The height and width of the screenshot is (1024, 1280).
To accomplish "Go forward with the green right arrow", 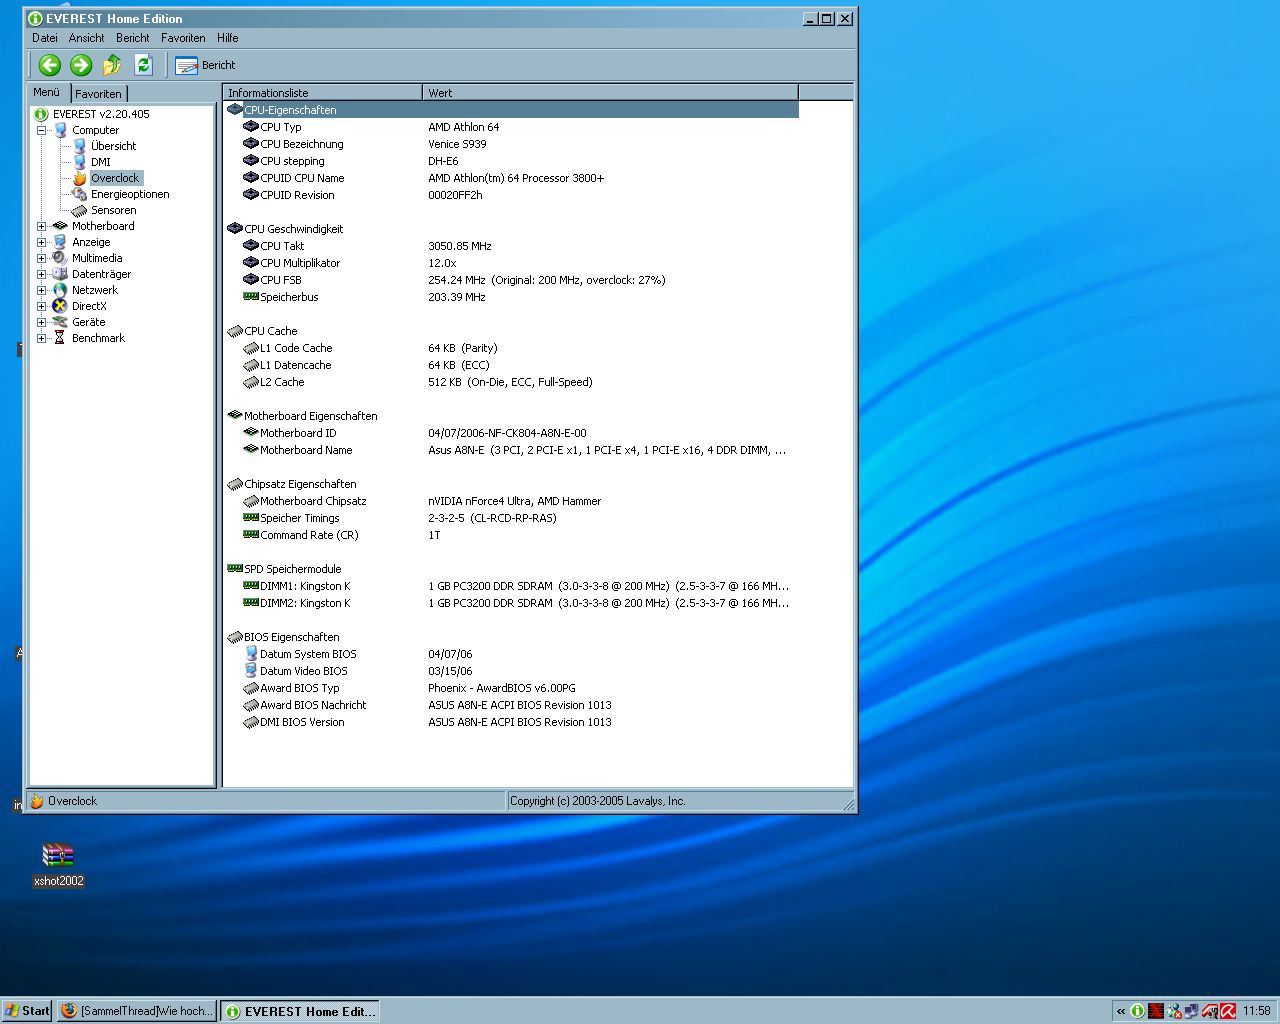I will (x=81, y=65).
